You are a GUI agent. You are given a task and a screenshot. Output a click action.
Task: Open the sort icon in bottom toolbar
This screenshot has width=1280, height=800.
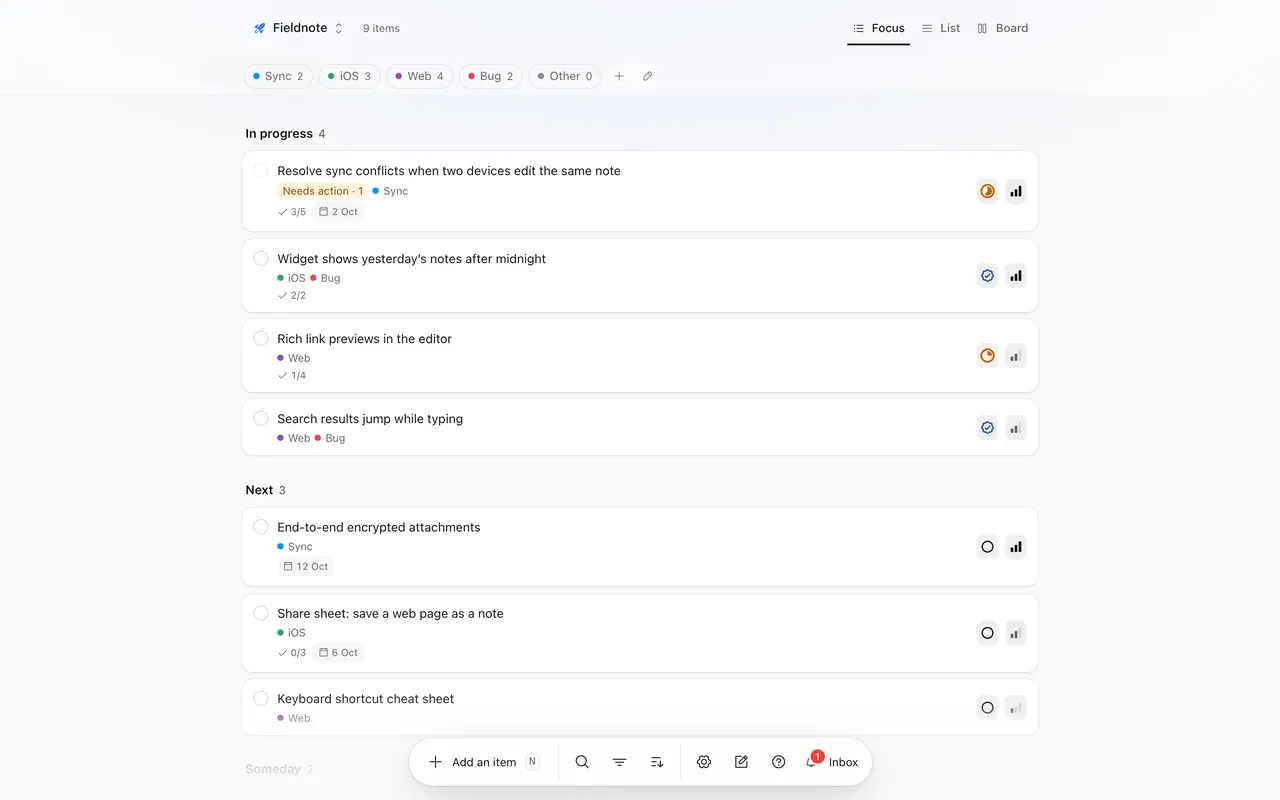657,762
